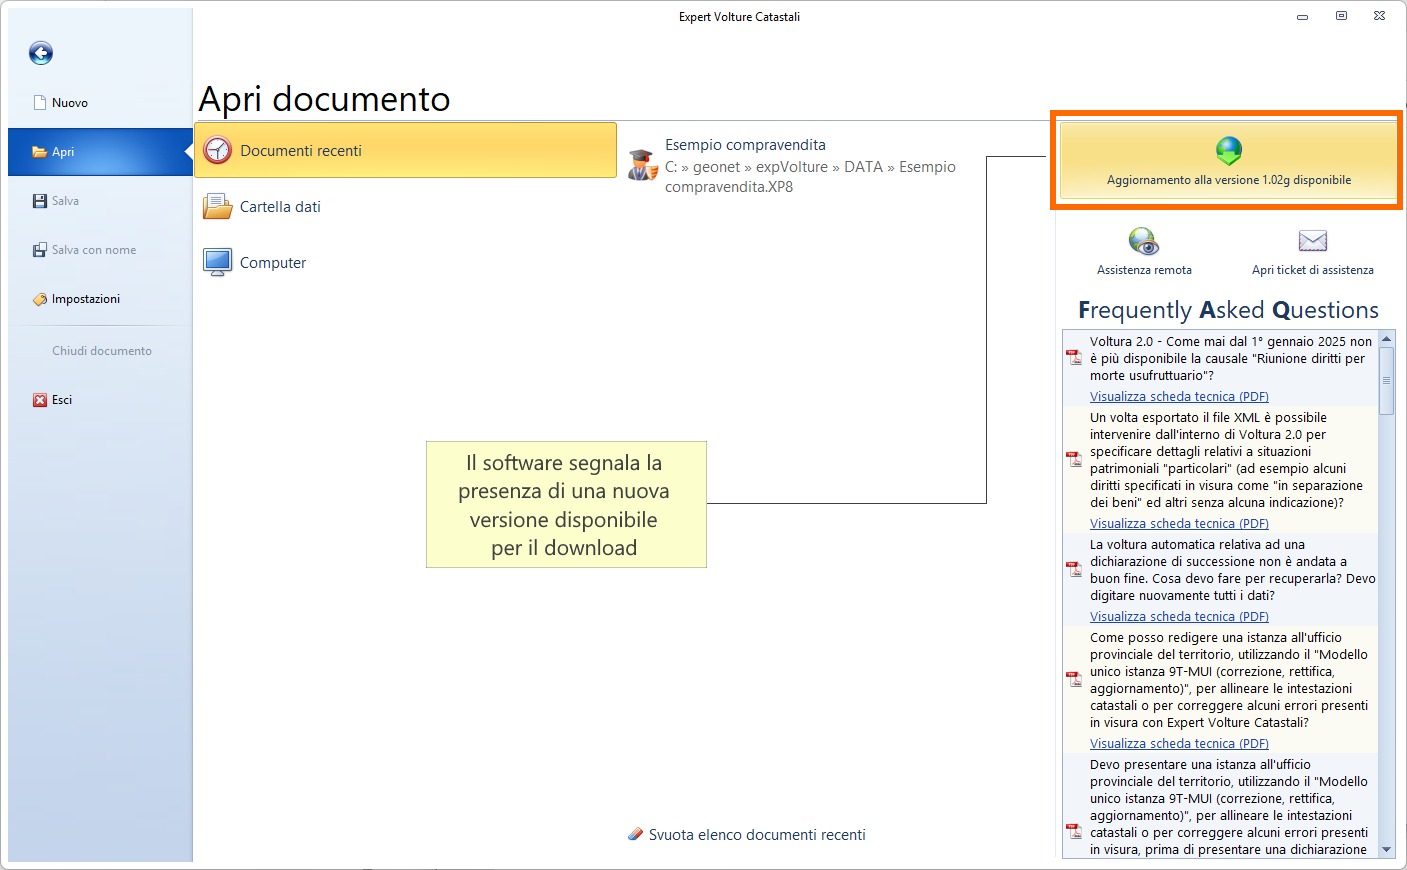Browse the Computer location
Screen dimensions: 1407x870
(x=406, y=263)
